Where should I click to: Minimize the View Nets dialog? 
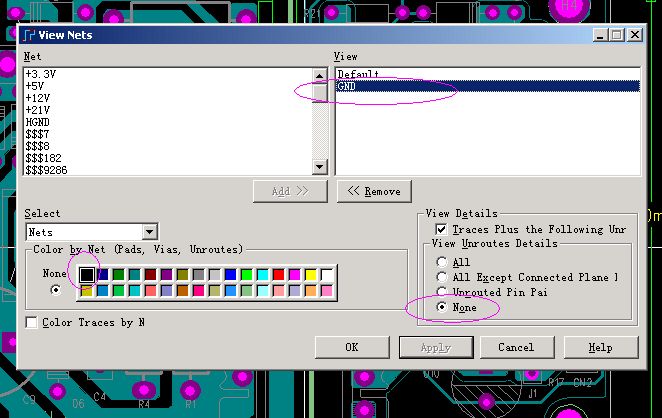(x=600, y=35)
